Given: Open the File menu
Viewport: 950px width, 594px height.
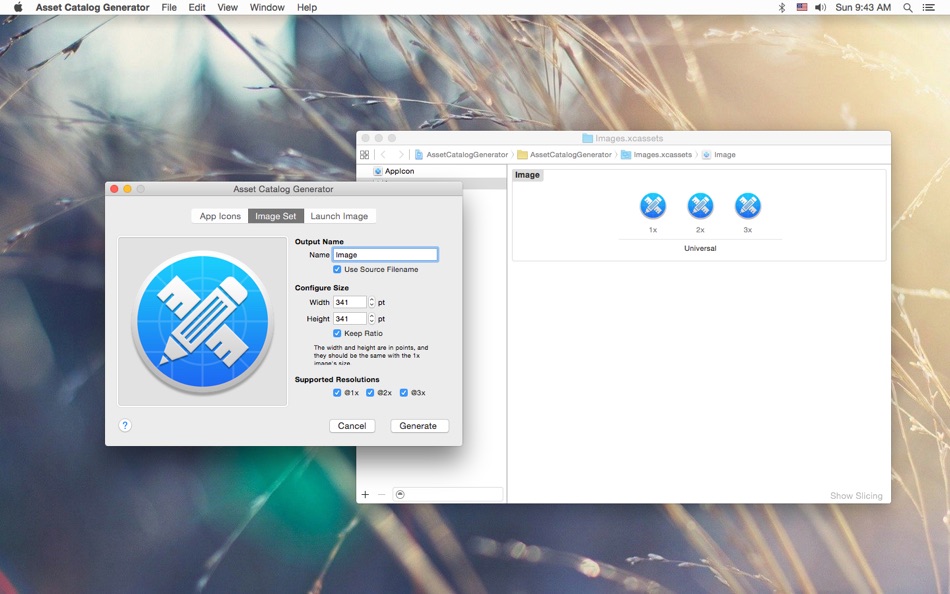Looking at the screenshot, I should 169,7.
